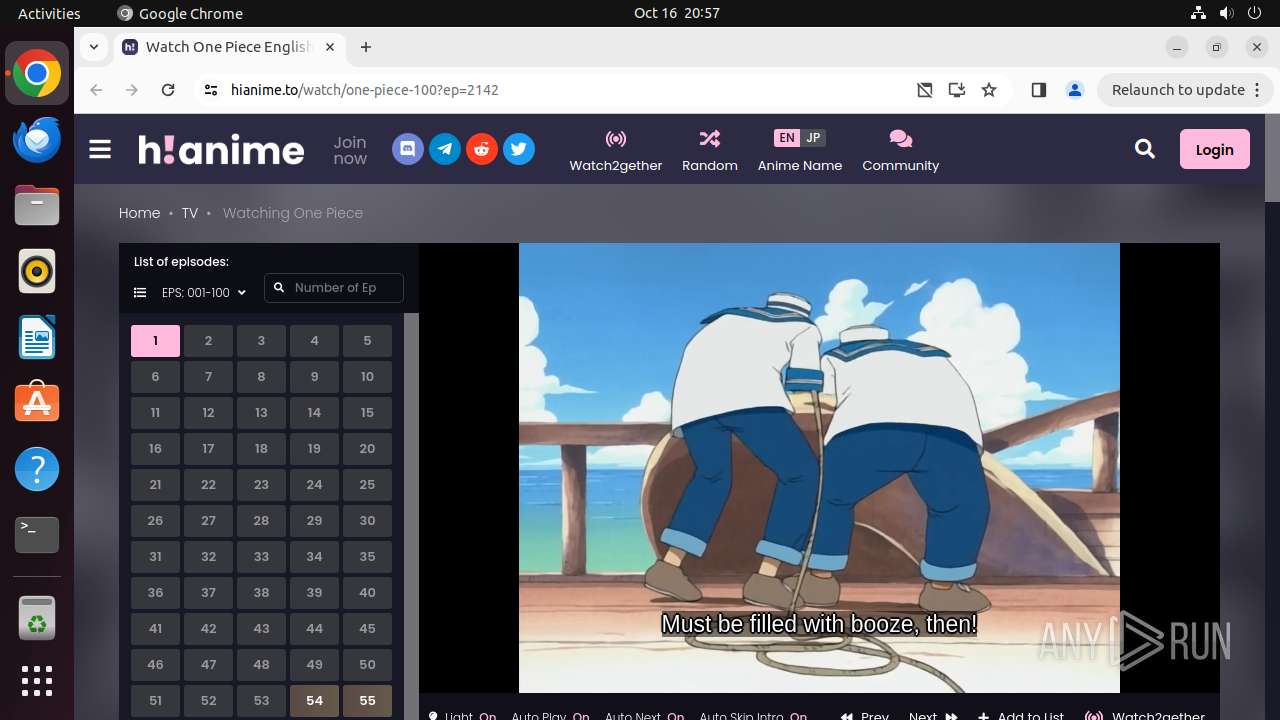Click the HiAnime logo

point(221,149)
